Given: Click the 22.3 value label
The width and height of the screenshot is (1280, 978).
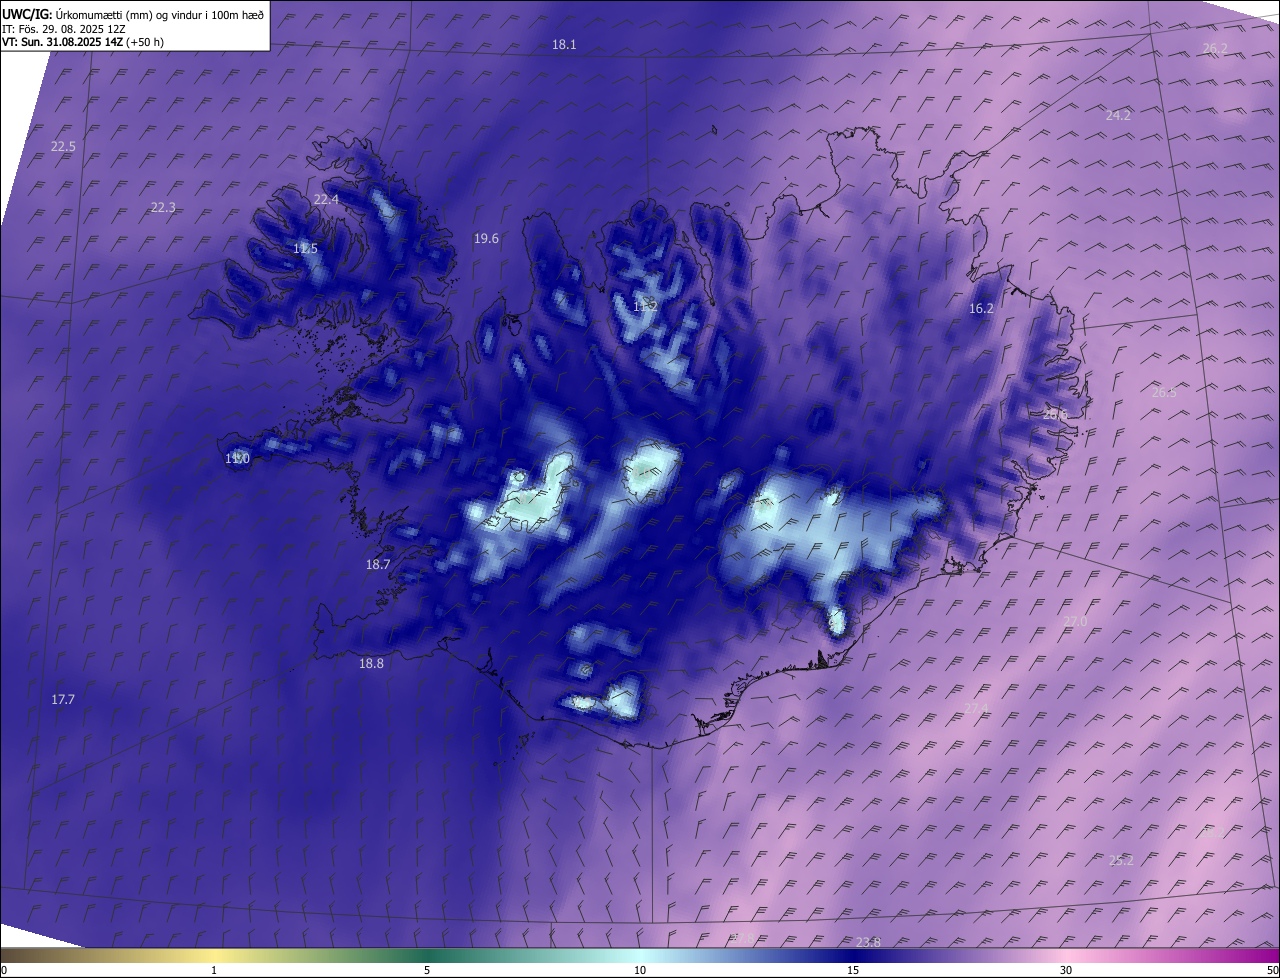Looking at the screenshot, I should click(163, 208).
